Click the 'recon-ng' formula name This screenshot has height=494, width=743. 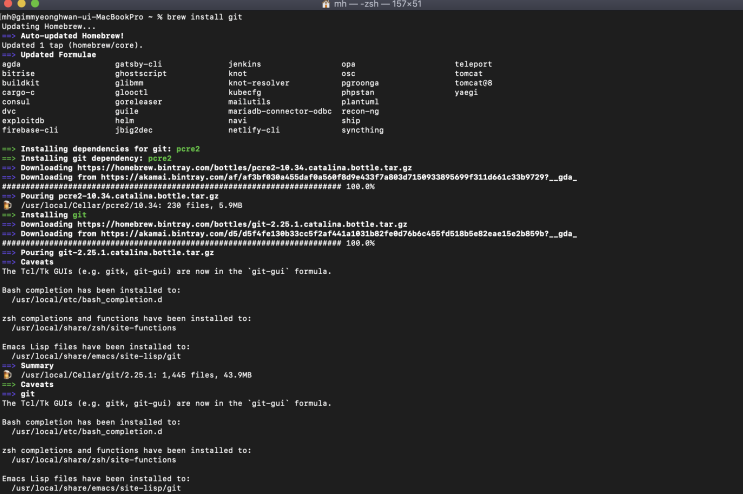pyautogui.click(x=360, y=111)
